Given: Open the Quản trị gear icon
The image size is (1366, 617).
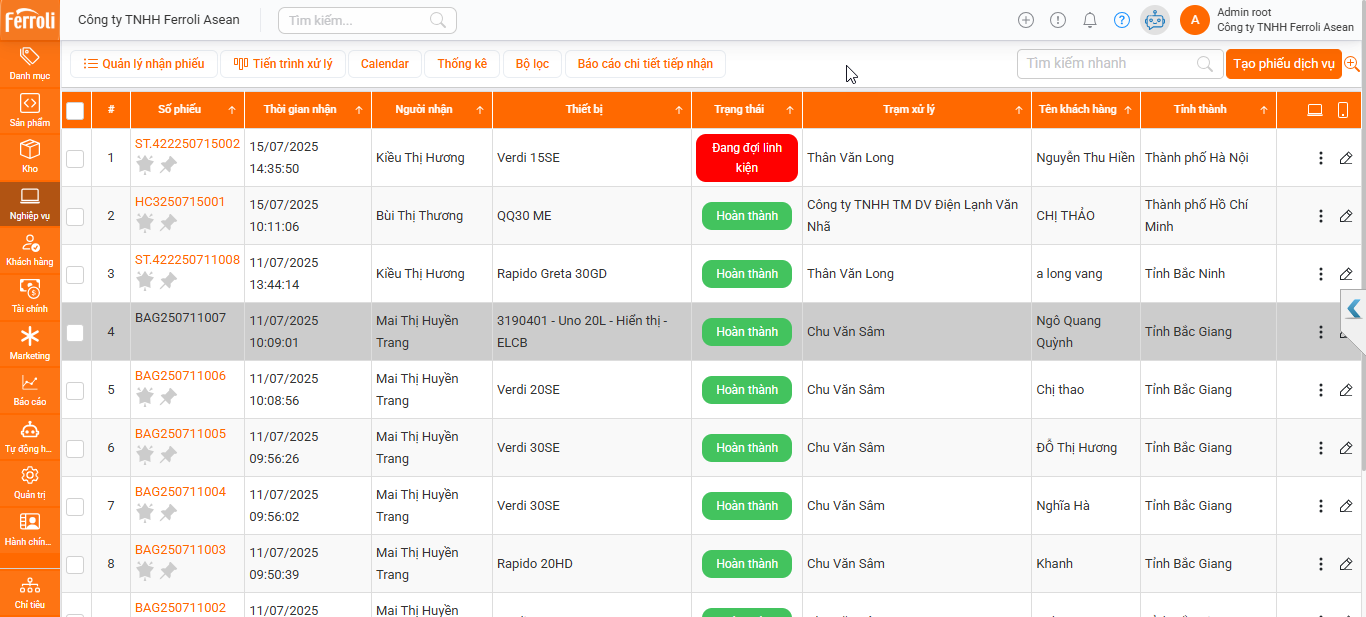Looking at the screenshot, I should [x=30, y=476].
